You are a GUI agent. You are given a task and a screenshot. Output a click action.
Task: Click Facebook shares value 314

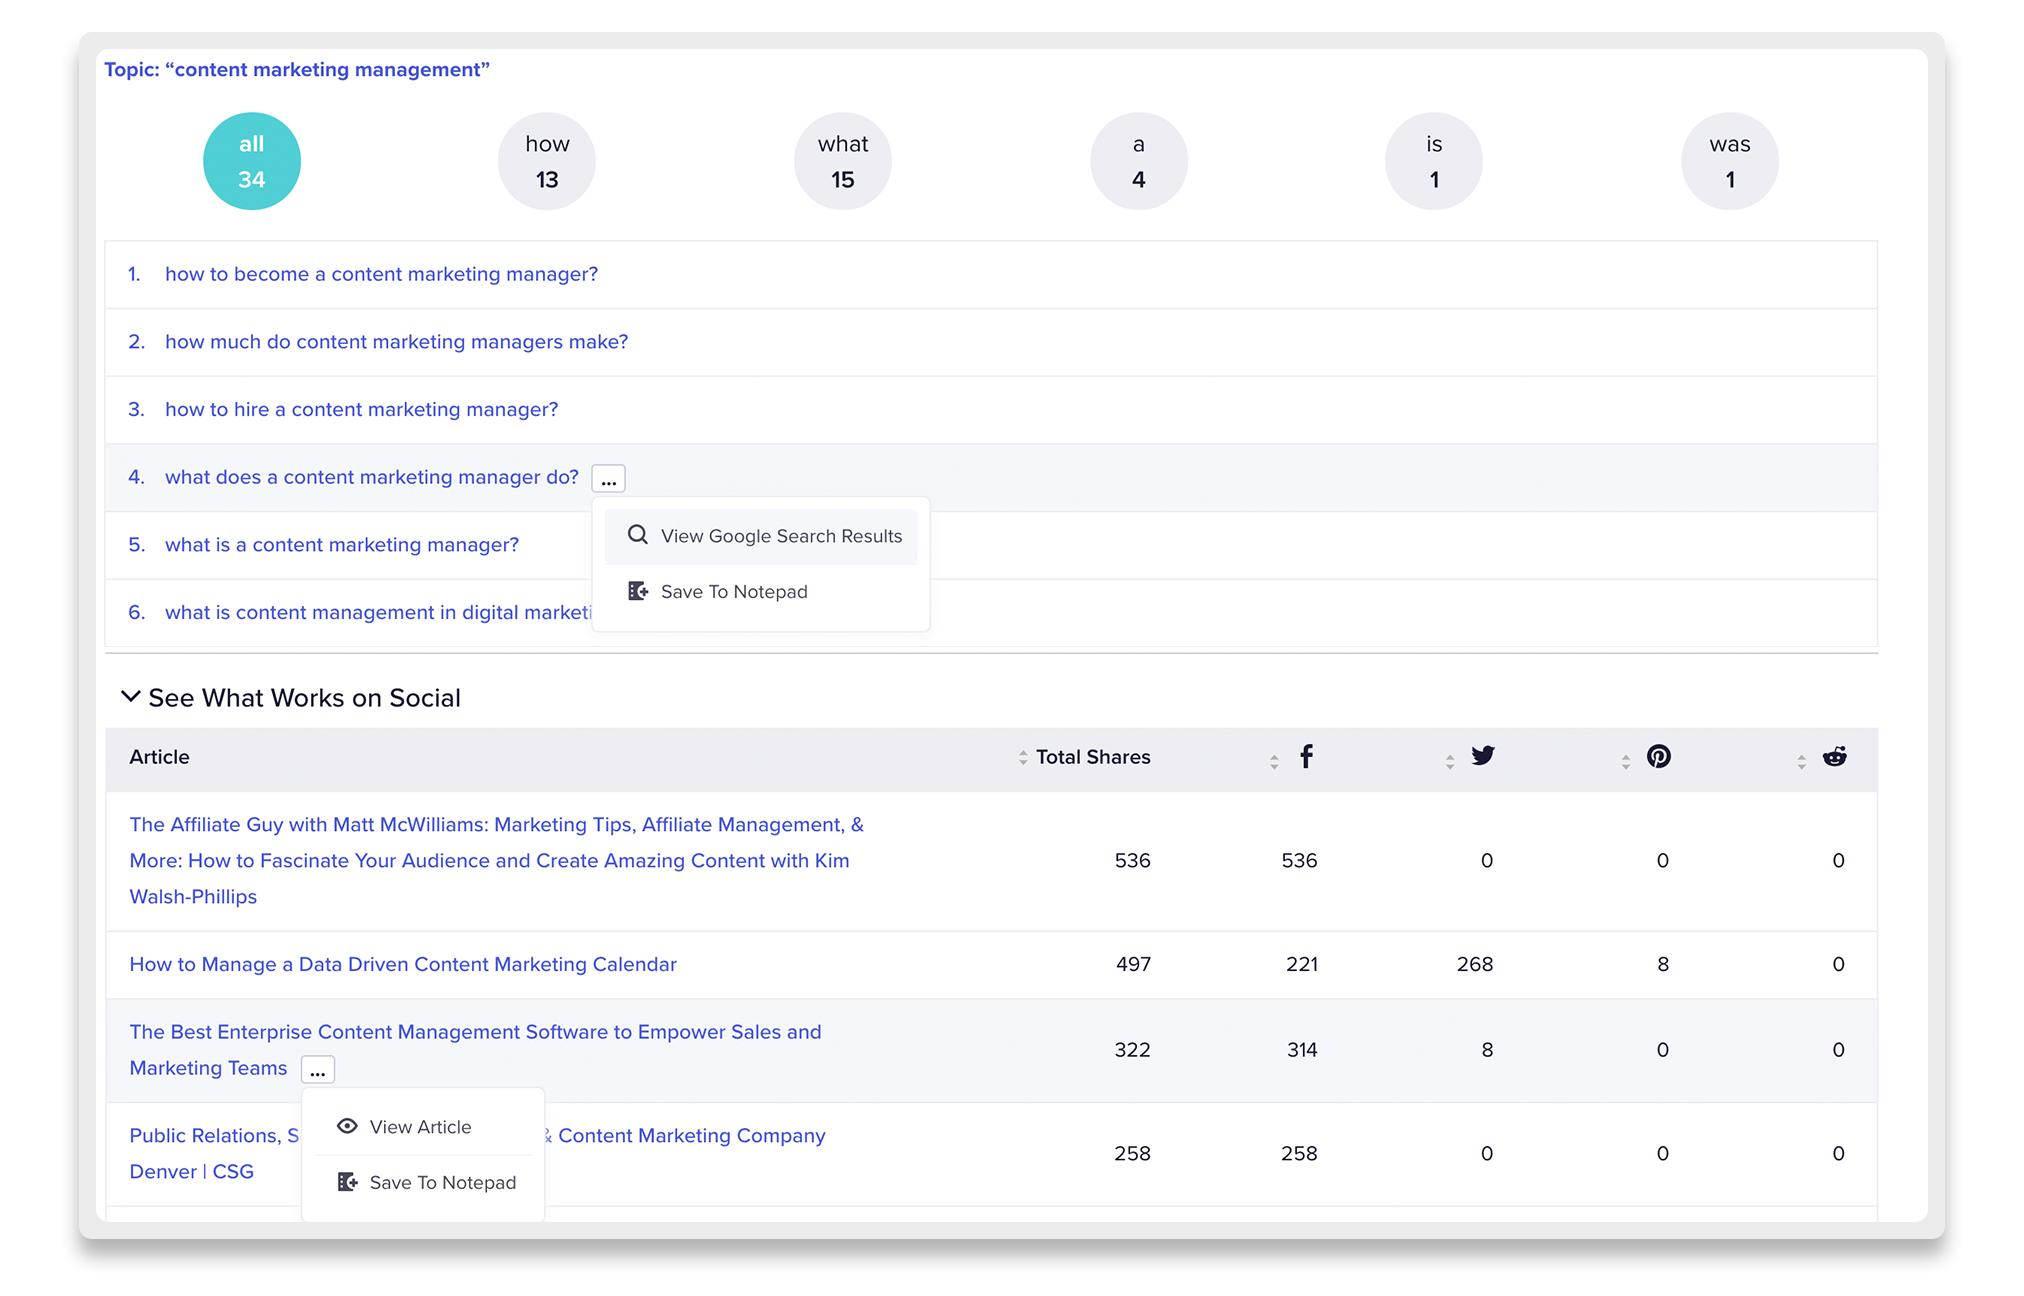tap(1301, 1050)
